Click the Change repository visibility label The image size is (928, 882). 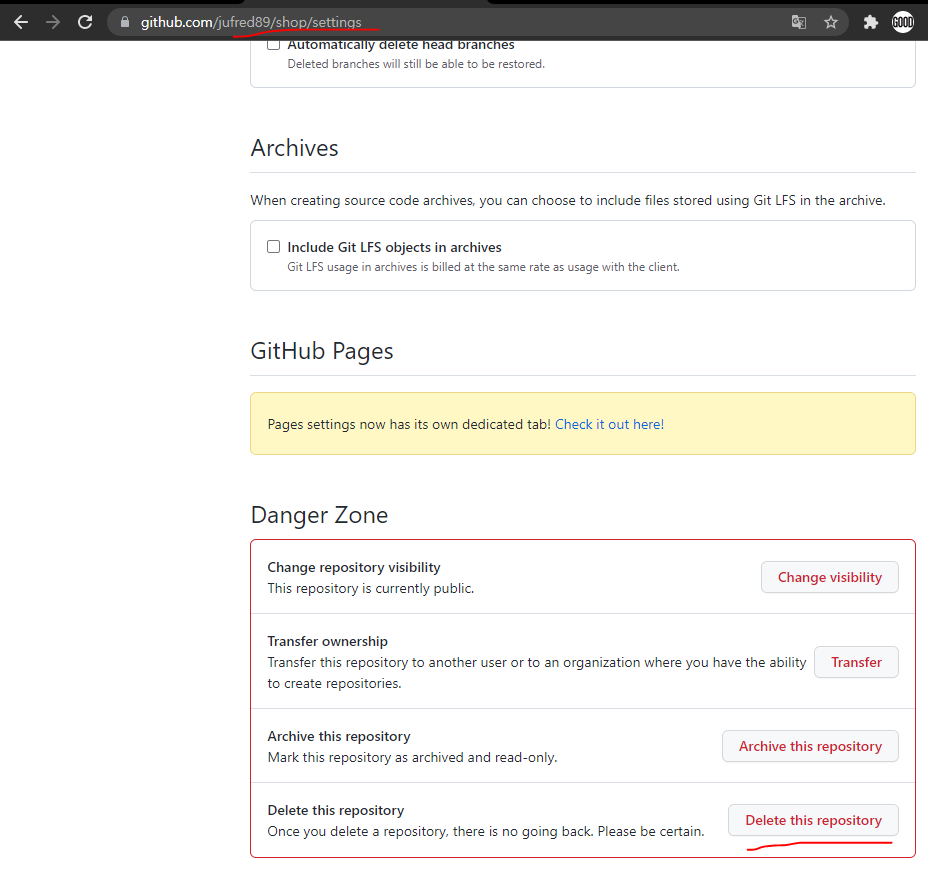pos(354,567)
